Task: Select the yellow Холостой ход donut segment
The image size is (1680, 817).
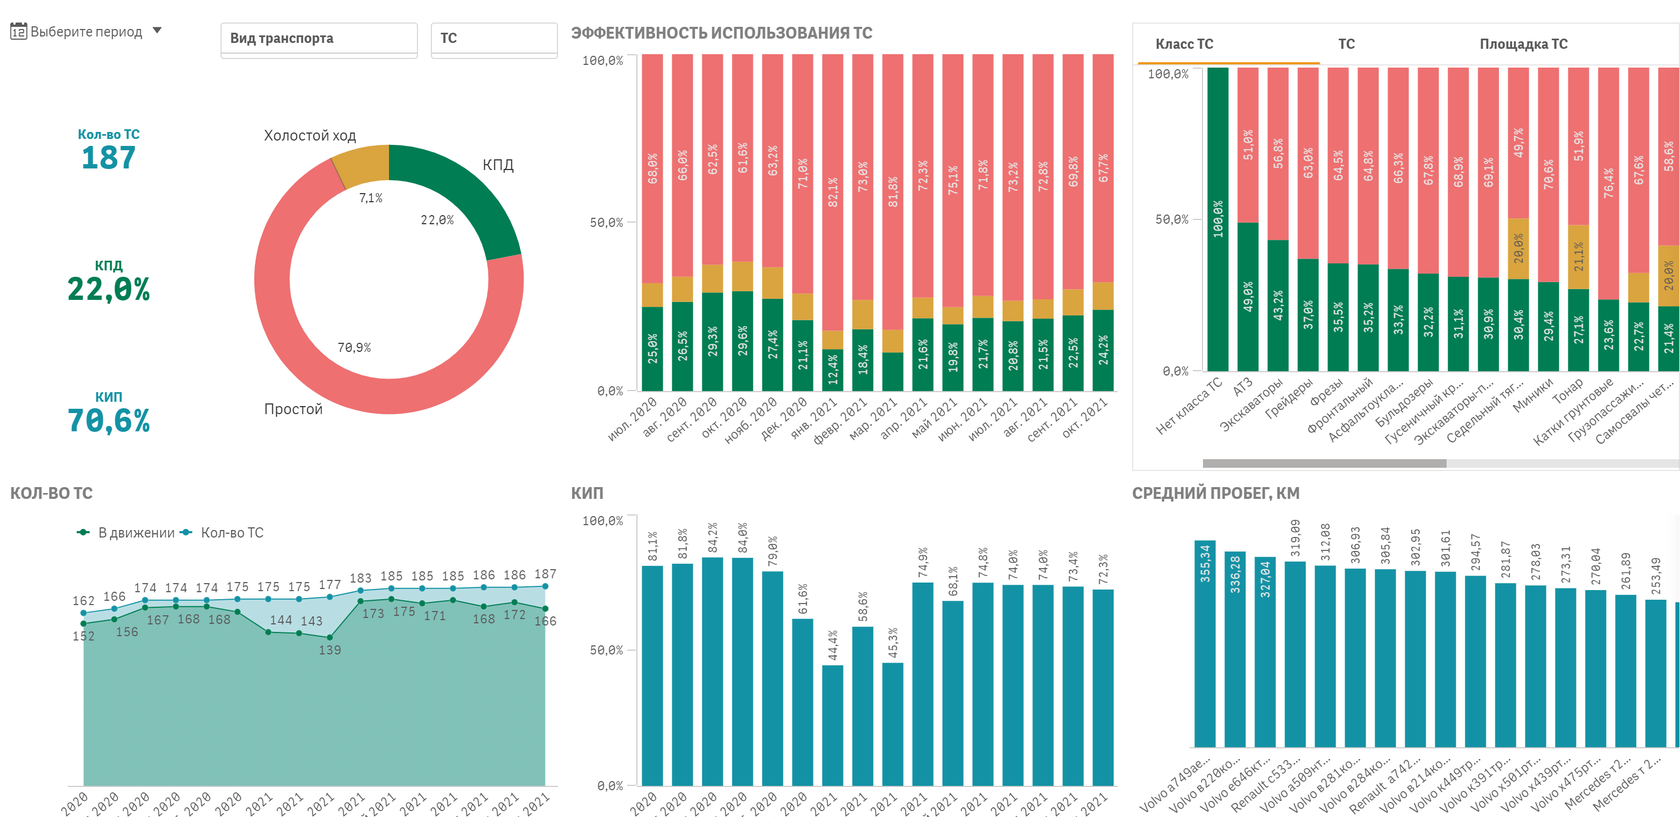Action: 362,165
